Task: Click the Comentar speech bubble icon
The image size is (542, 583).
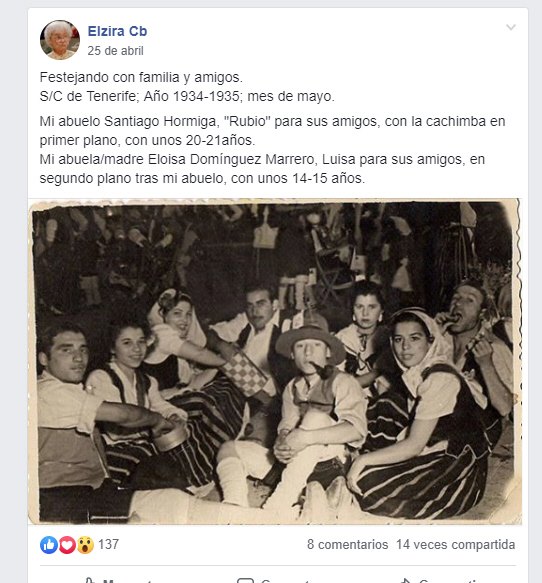Action: (245, 580)
